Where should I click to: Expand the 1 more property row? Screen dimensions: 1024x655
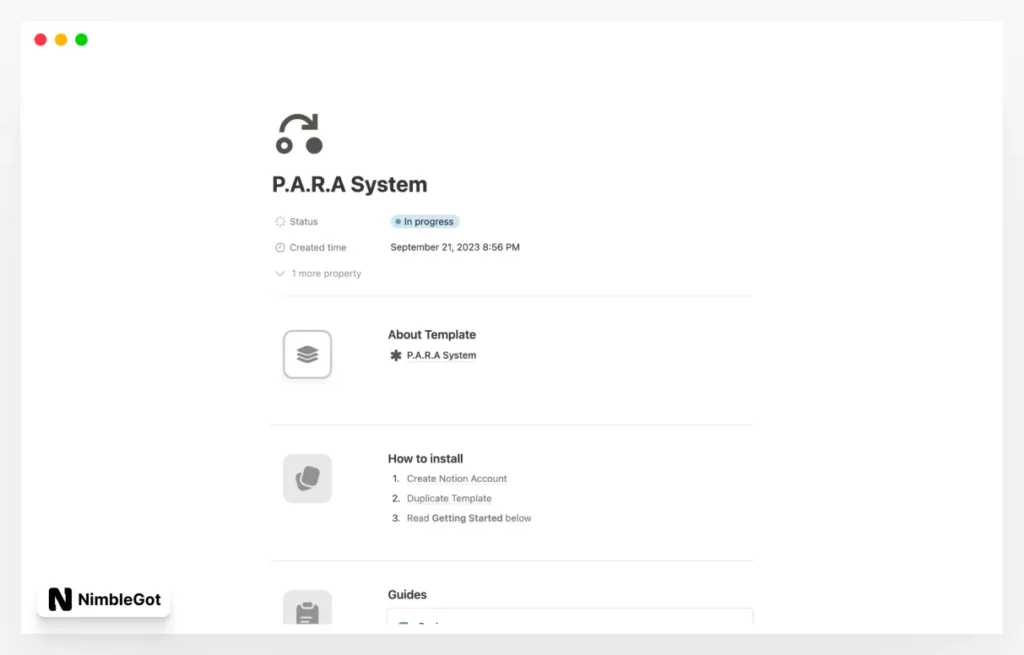click(x=318, y=272)
